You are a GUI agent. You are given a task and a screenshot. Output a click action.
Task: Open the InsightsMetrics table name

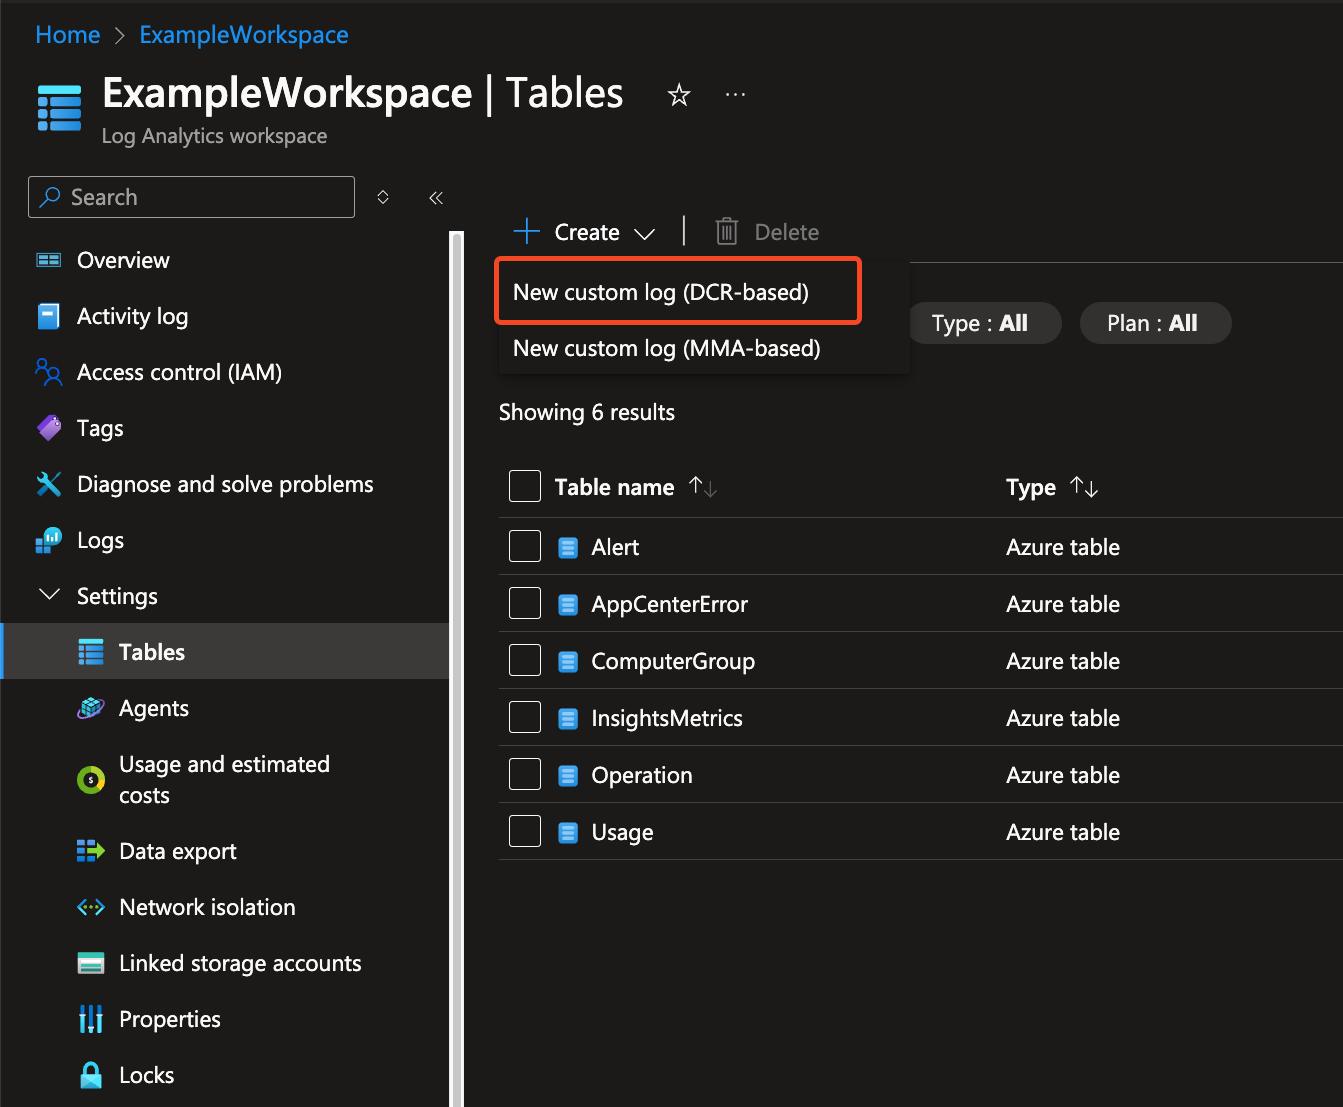point(667,718)
